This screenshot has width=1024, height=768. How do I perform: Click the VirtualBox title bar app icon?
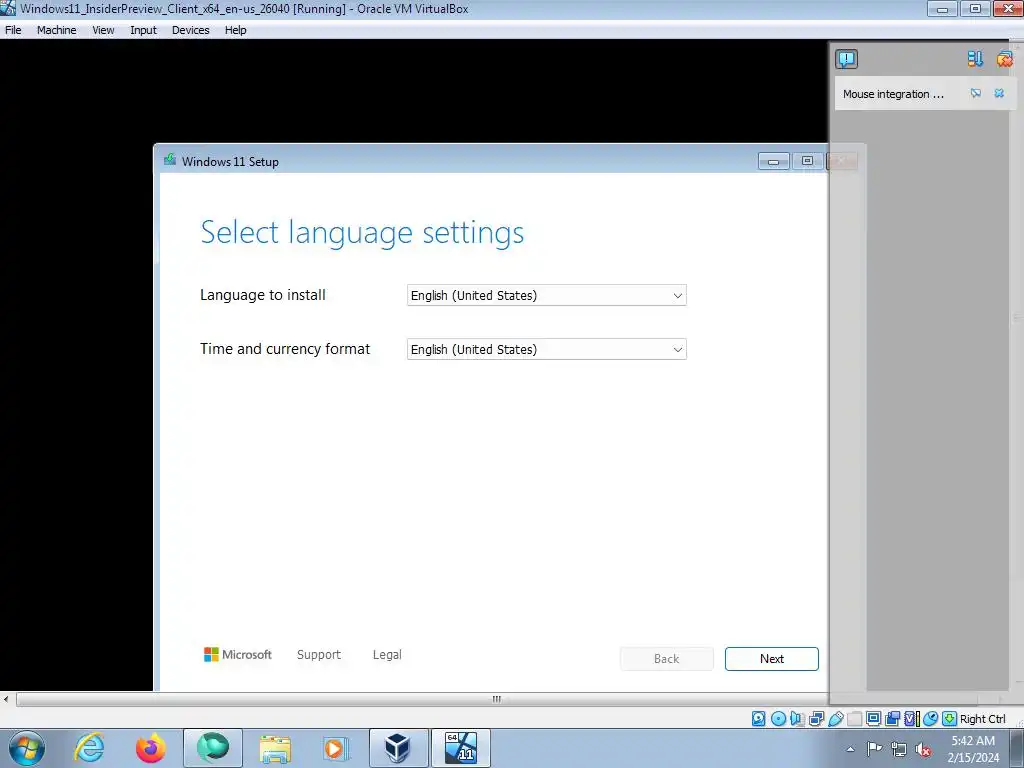8,8
